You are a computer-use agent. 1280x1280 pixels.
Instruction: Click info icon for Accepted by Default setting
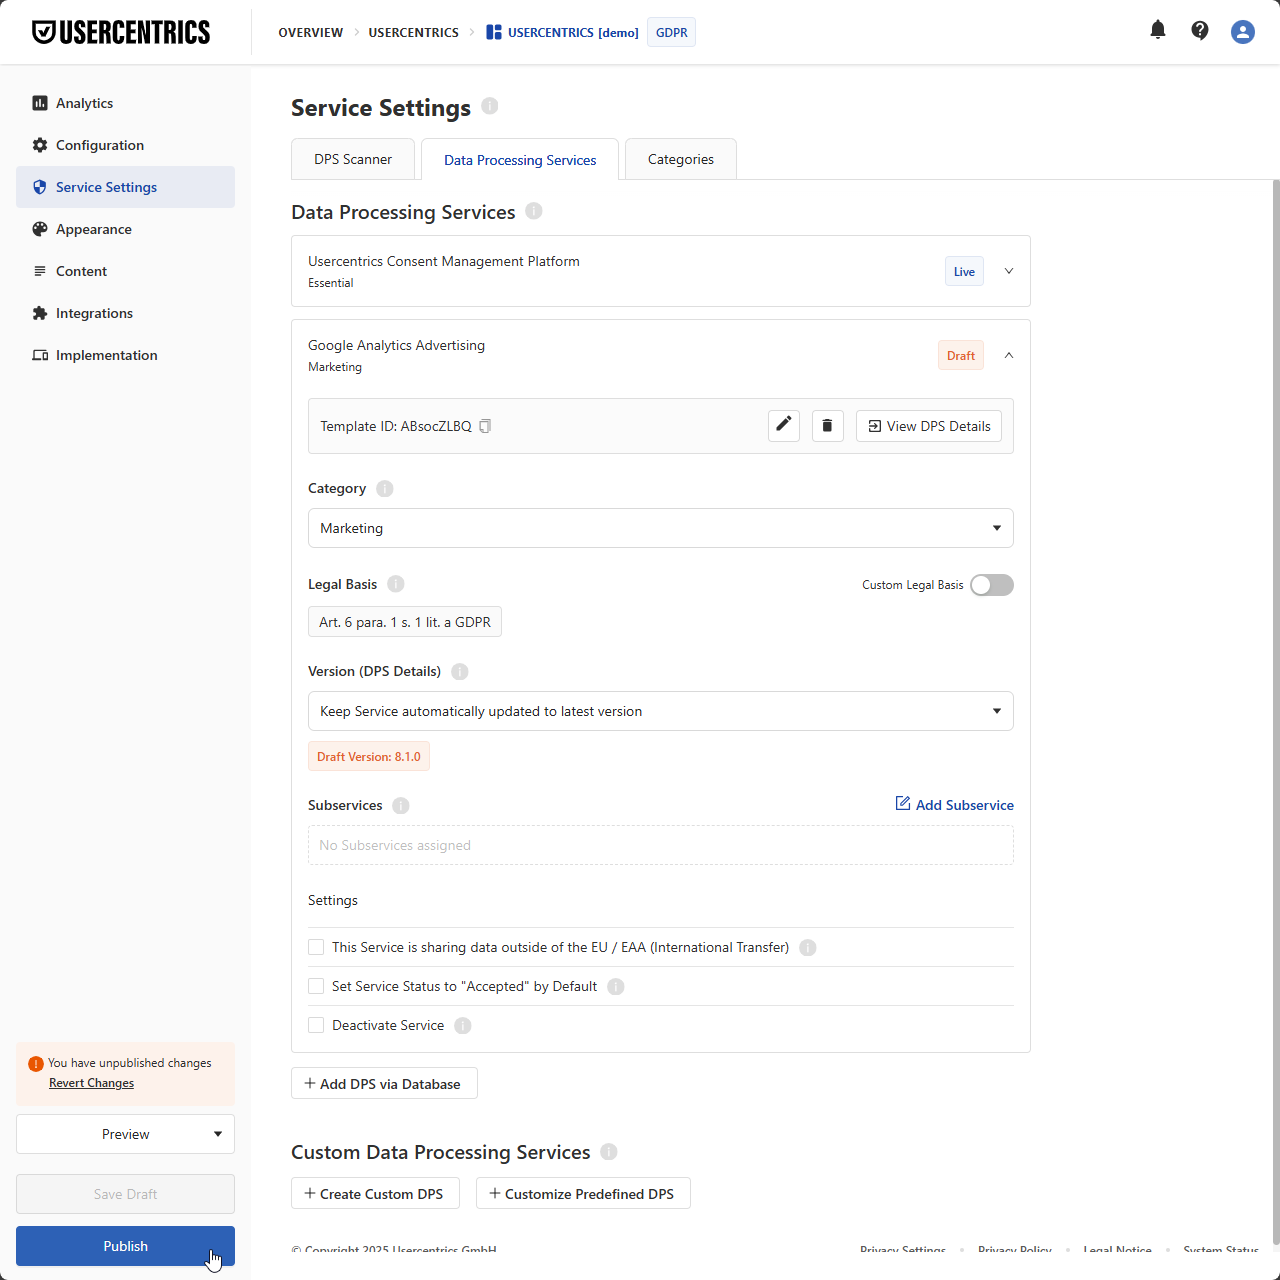click(x=616, y=987)
